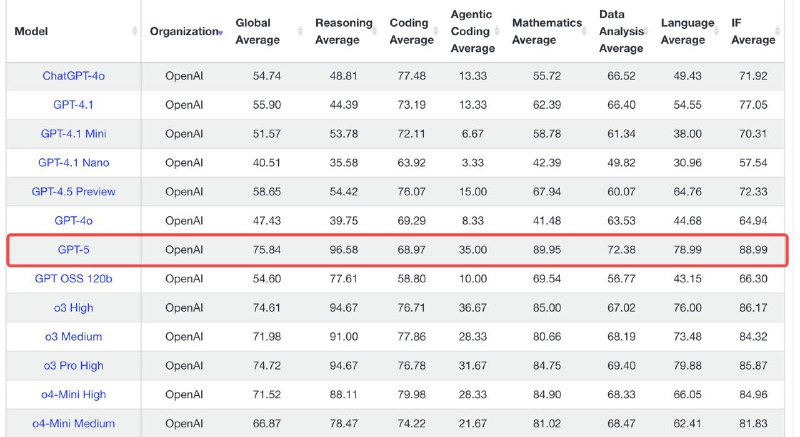Sort by Global Average column header

[x=258, y=31]
